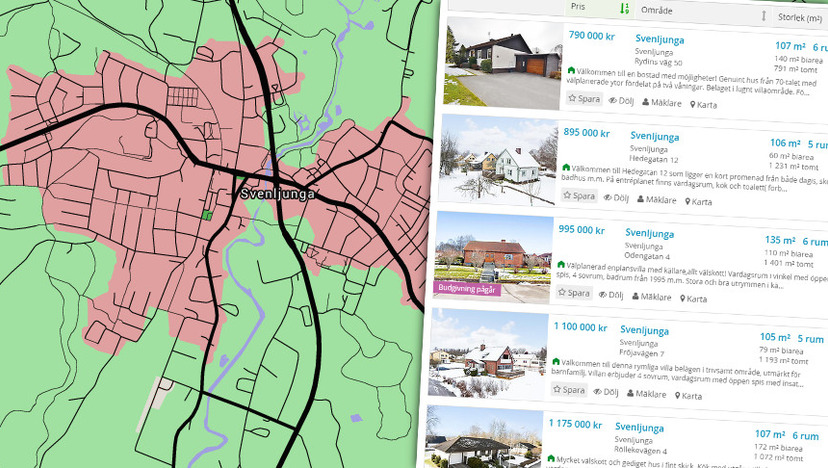Hide the Hedegatan 12 listing with Dölj
Image resolution: width=828 pixels, height=468 pixels.
click(x=616, y=198)
